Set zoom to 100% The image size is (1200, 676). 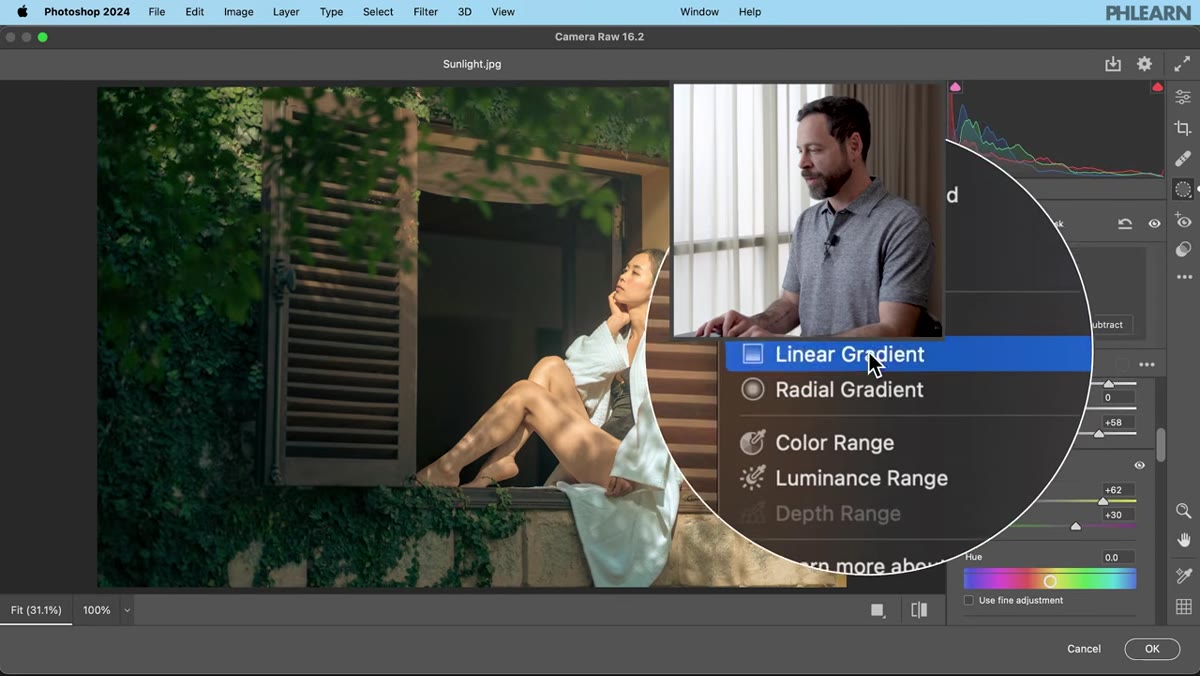tap(96, 610)
